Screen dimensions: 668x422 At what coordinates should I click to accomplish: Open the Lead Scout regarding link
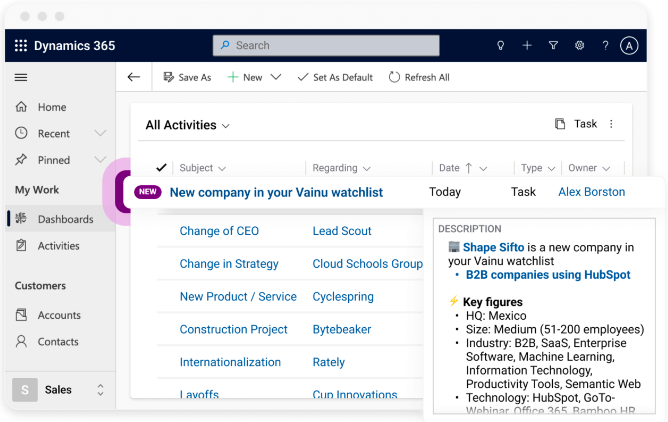342,231
